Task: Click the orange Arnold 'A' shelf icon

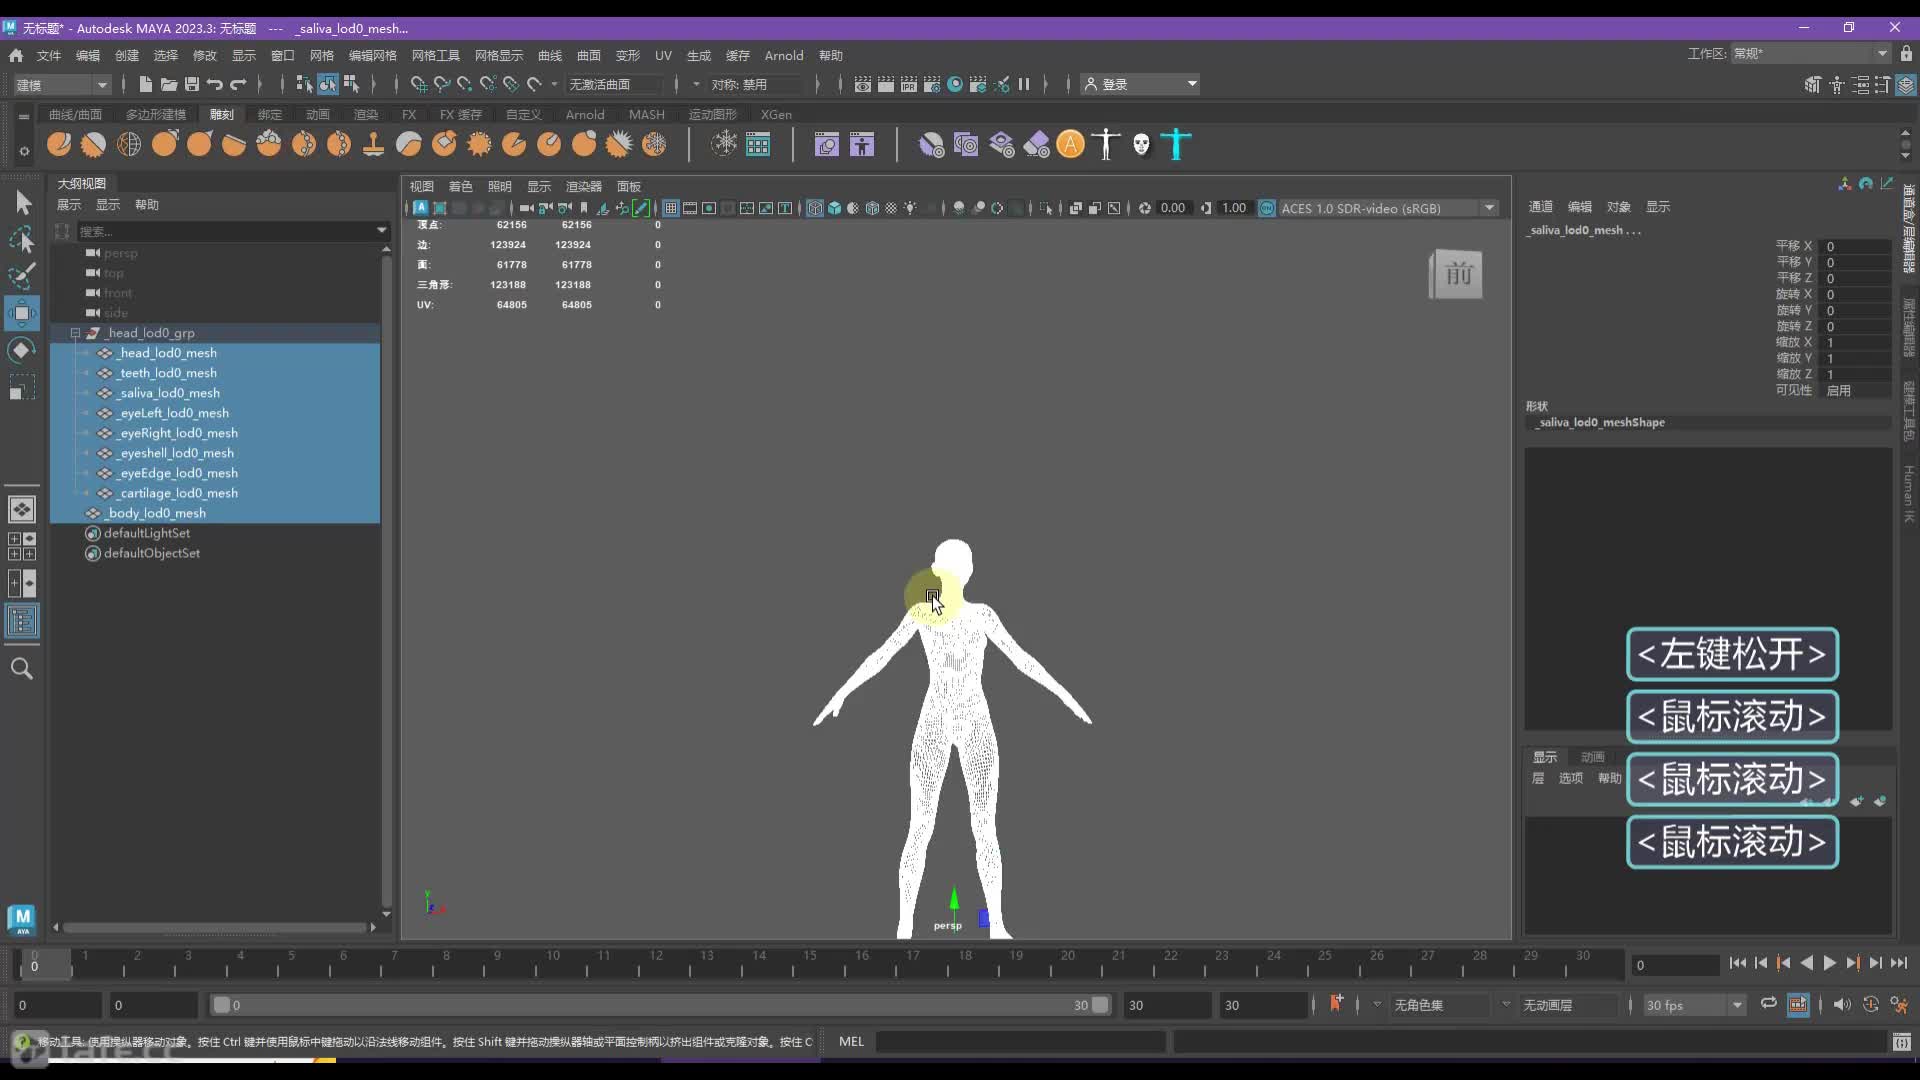Action: (x=1070, y=145)
